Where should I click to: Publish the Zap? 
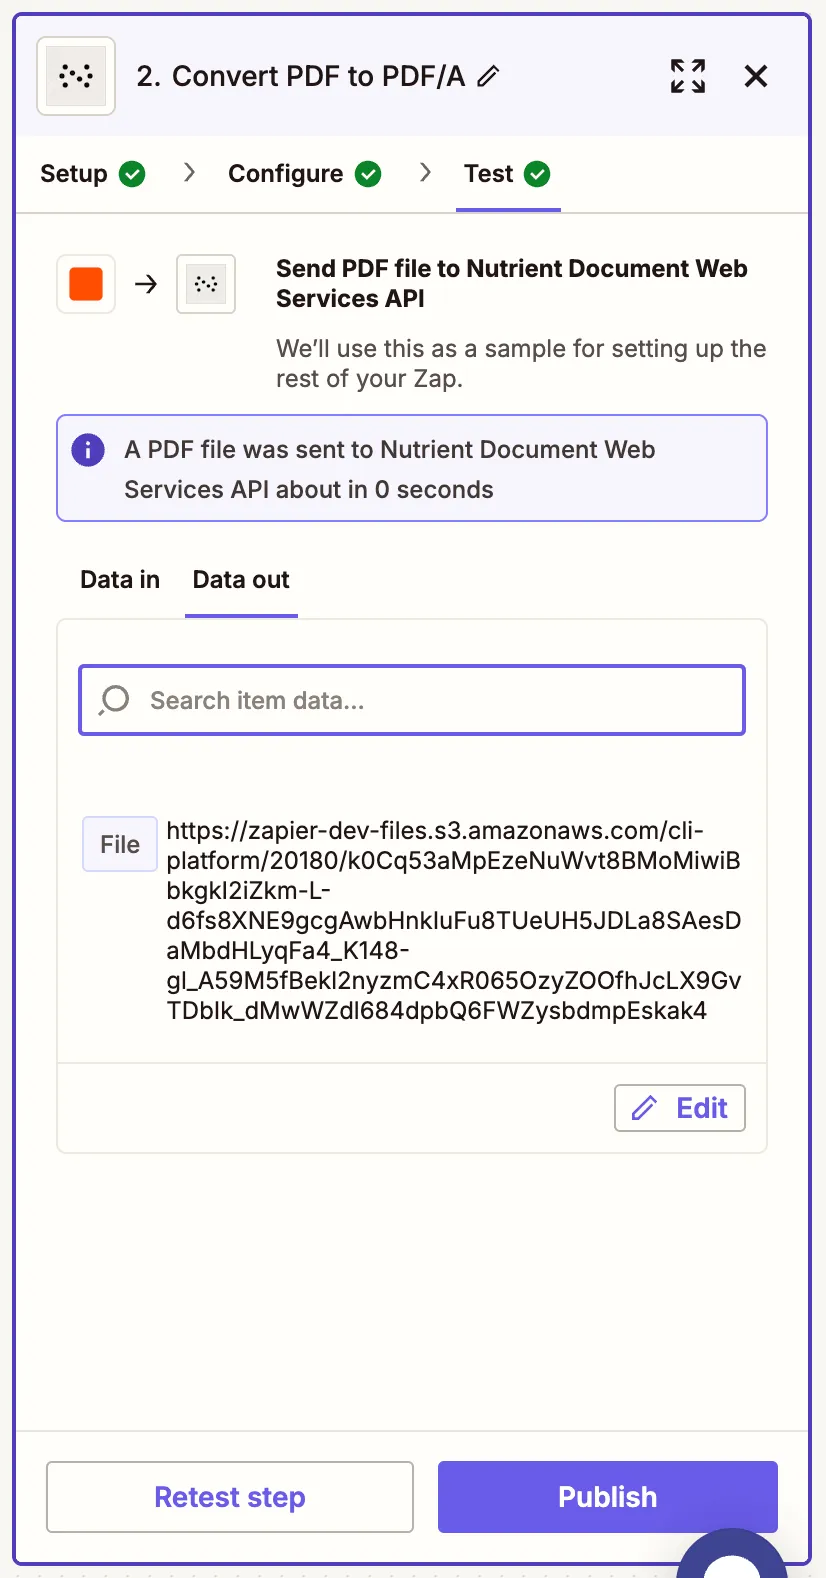pyautogui.click(x=607, y=1497)
